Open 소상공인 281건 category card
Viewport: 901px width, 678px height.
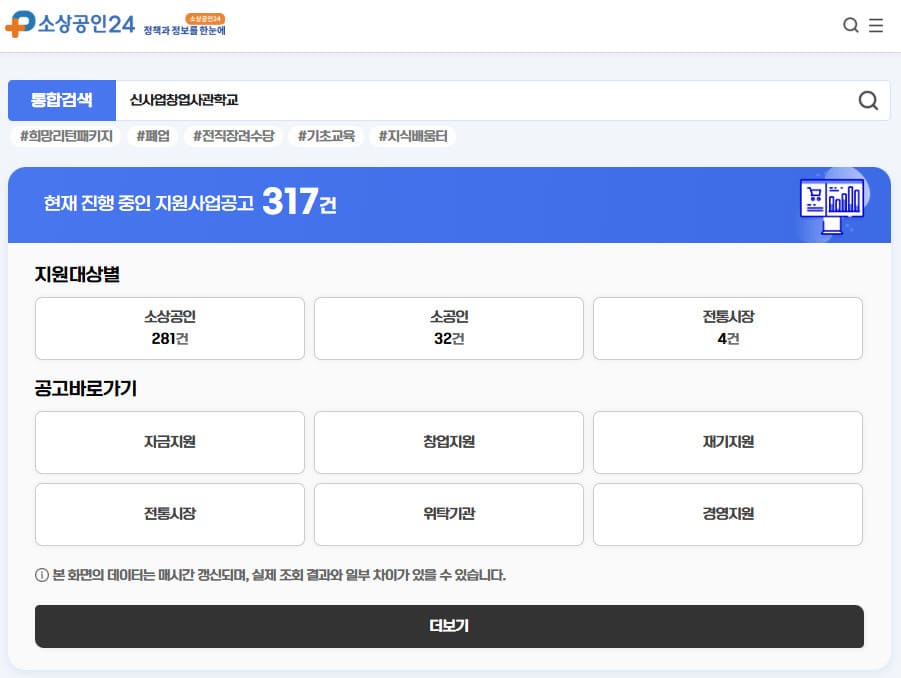click(x=170, y=328)
